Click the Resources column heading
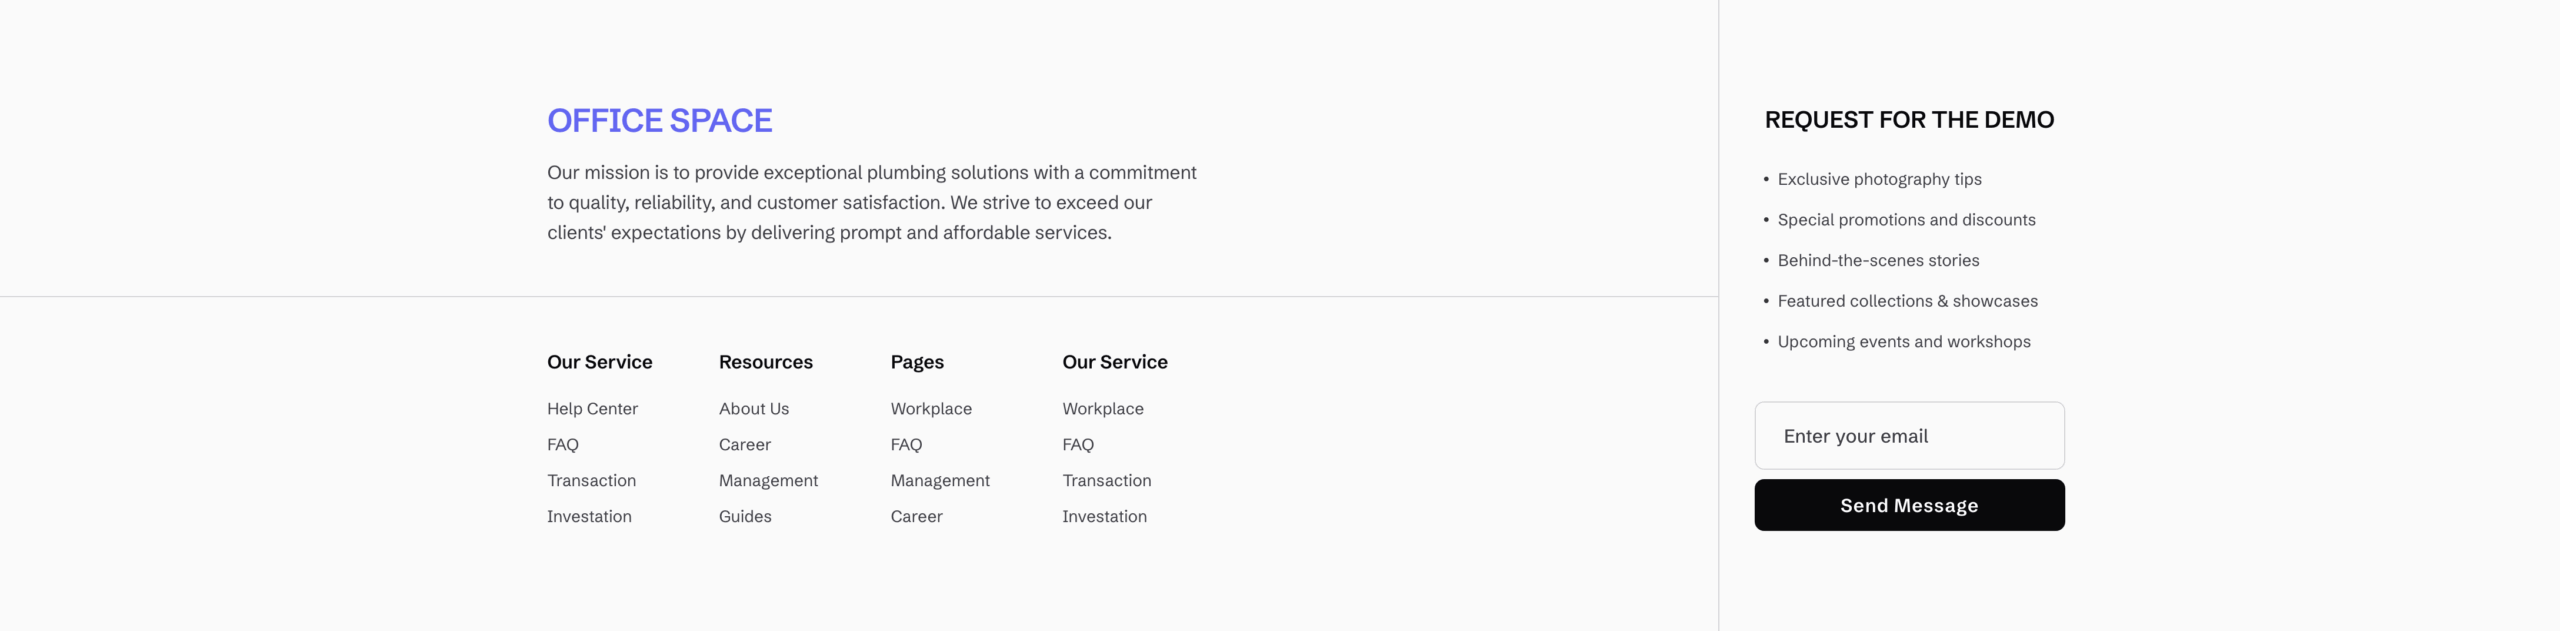 coord(766,362)
